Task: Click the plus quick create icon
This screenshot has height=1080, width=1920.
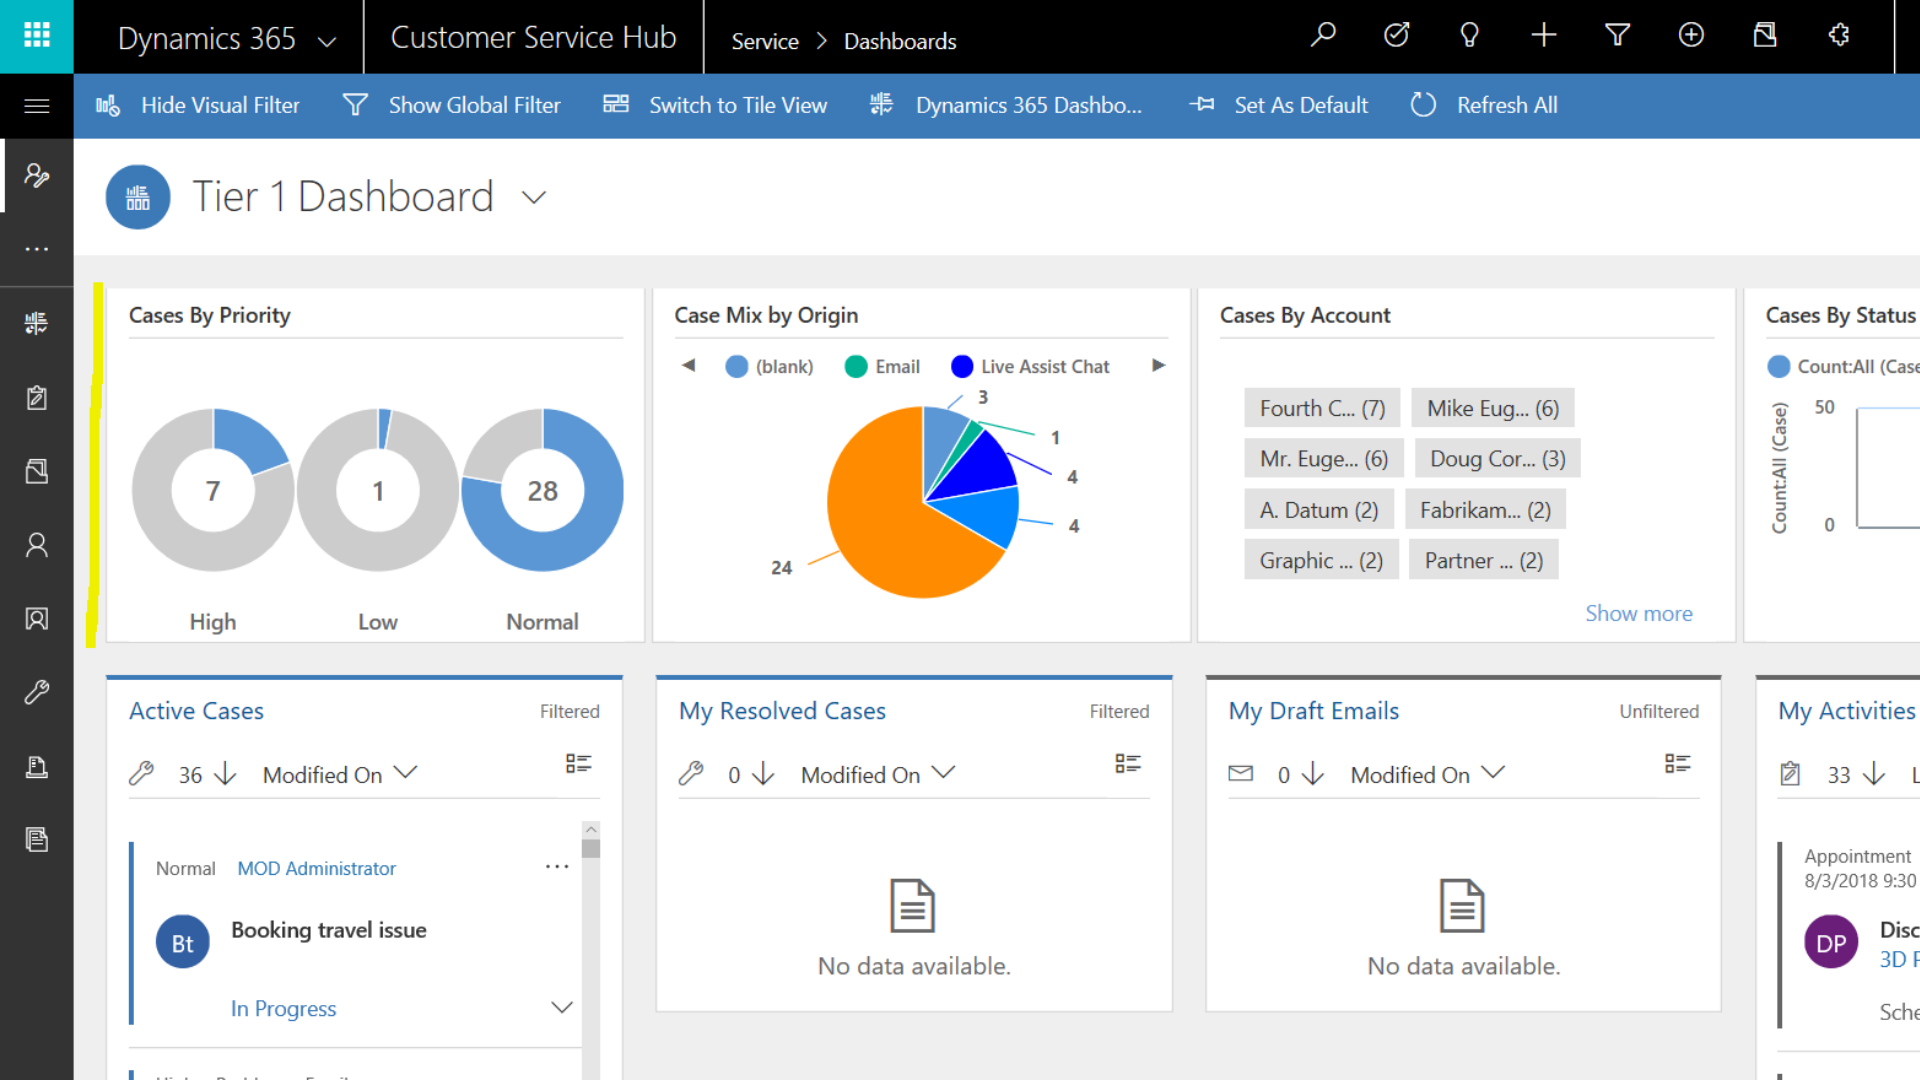Action: 1544,36
